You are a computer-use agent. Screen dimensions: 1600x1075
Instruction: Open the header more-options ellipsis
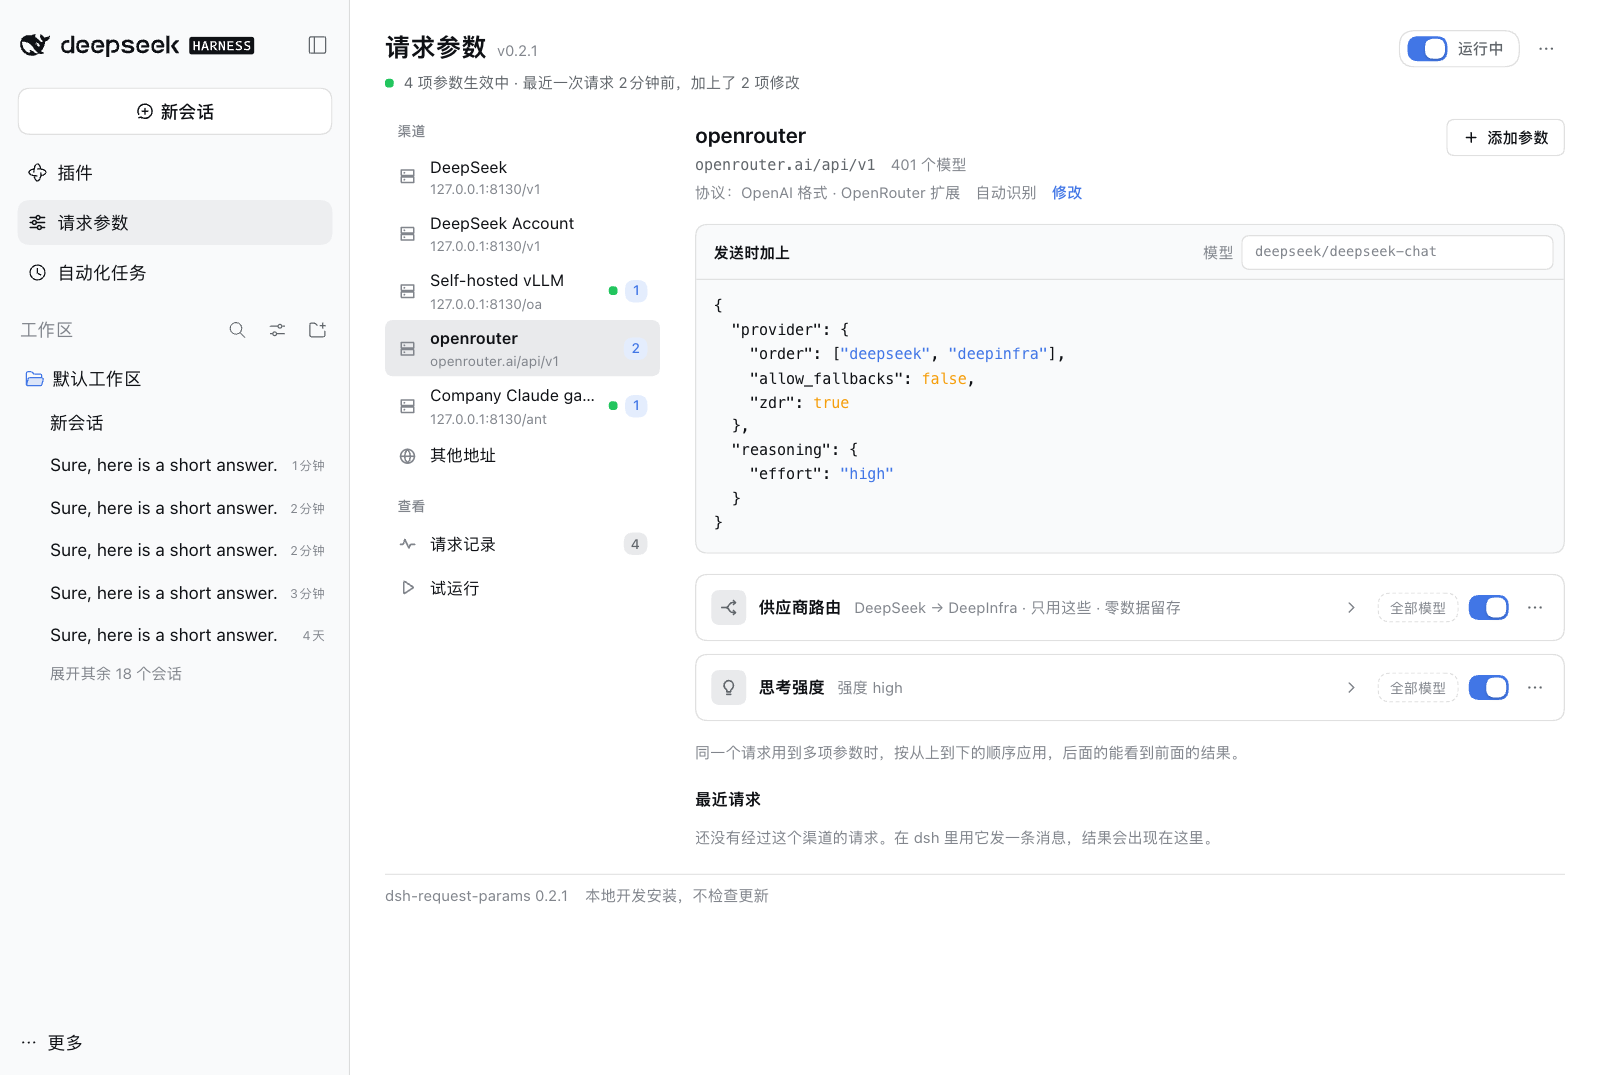point(1546,48)
